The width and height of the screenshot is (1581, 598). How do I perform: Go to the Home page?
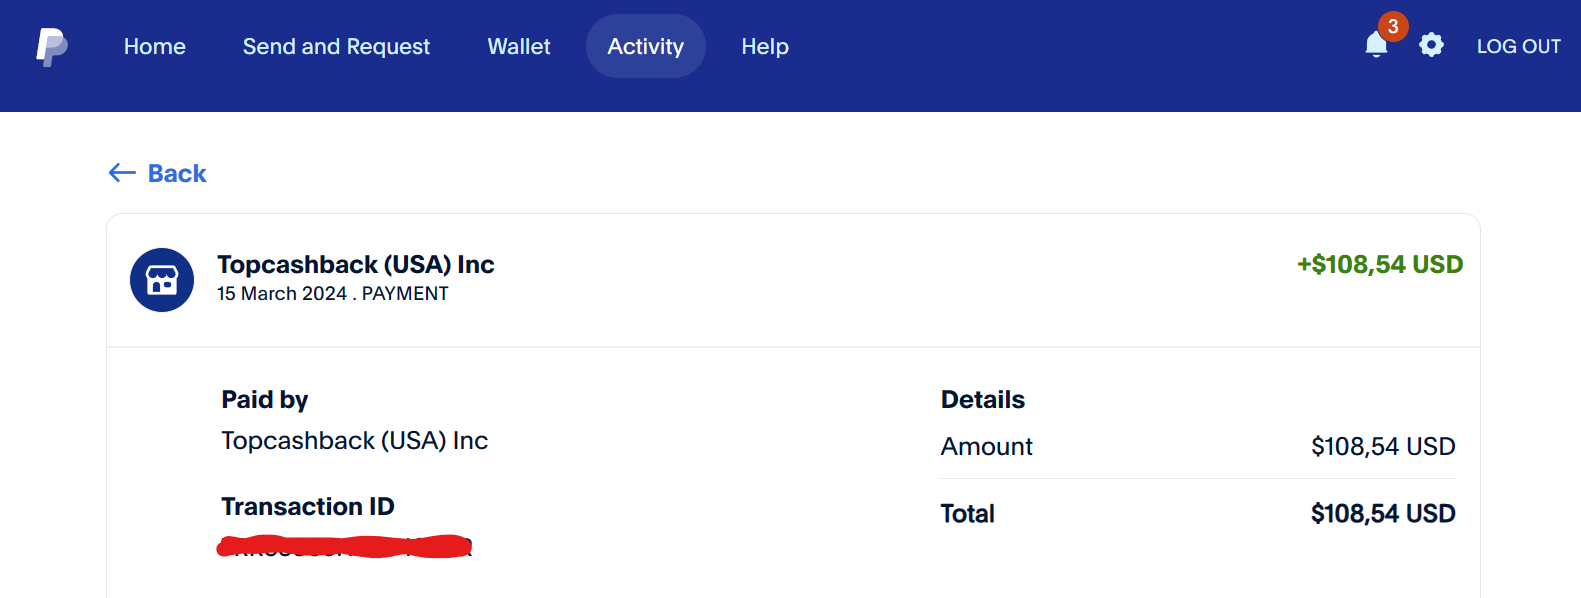click(x=155, y=47)
